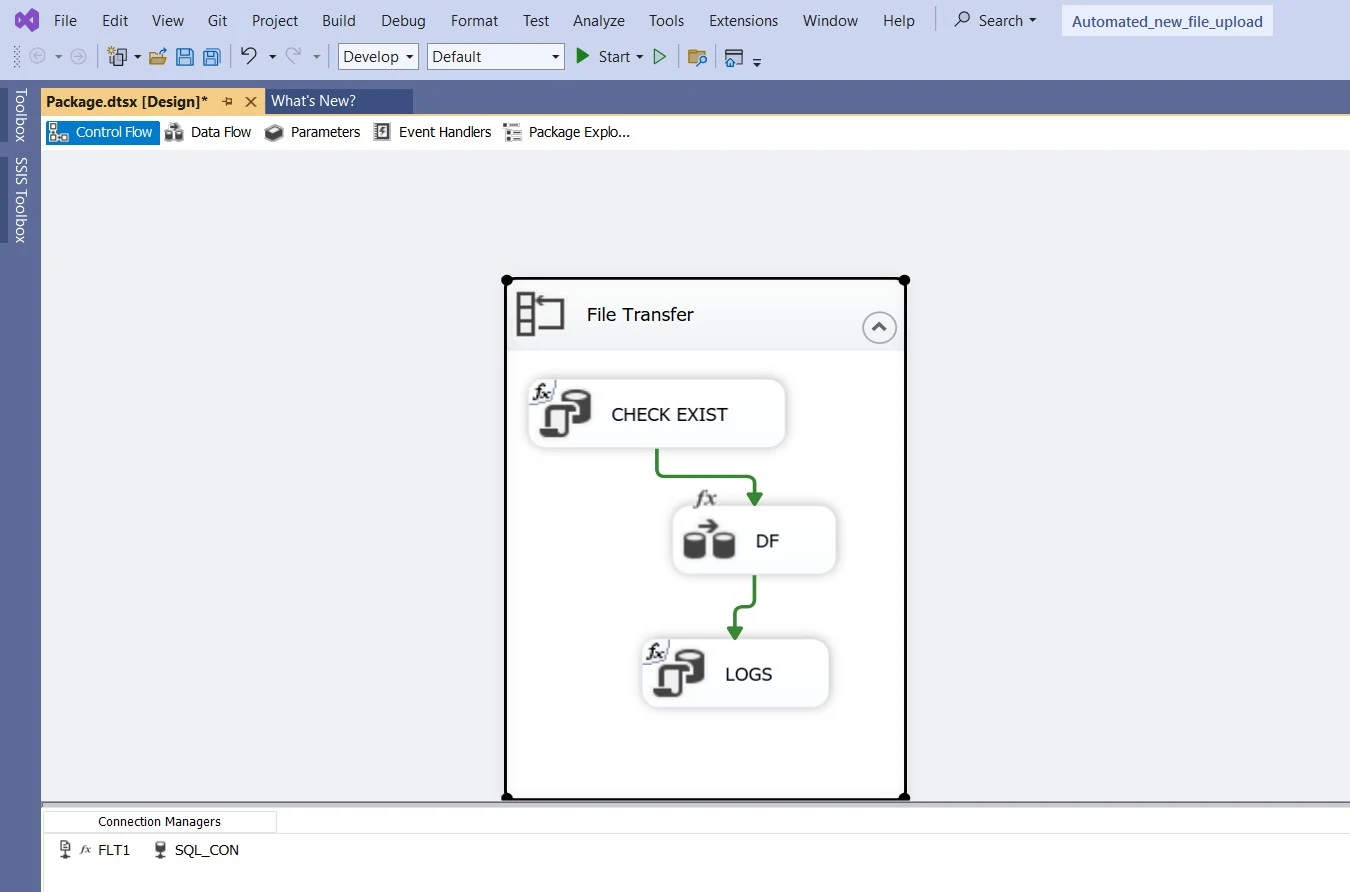The width and height of the screenshot is (1350, 892).
Task: Click the Save All toolbar icon
Action: (211, 57)
